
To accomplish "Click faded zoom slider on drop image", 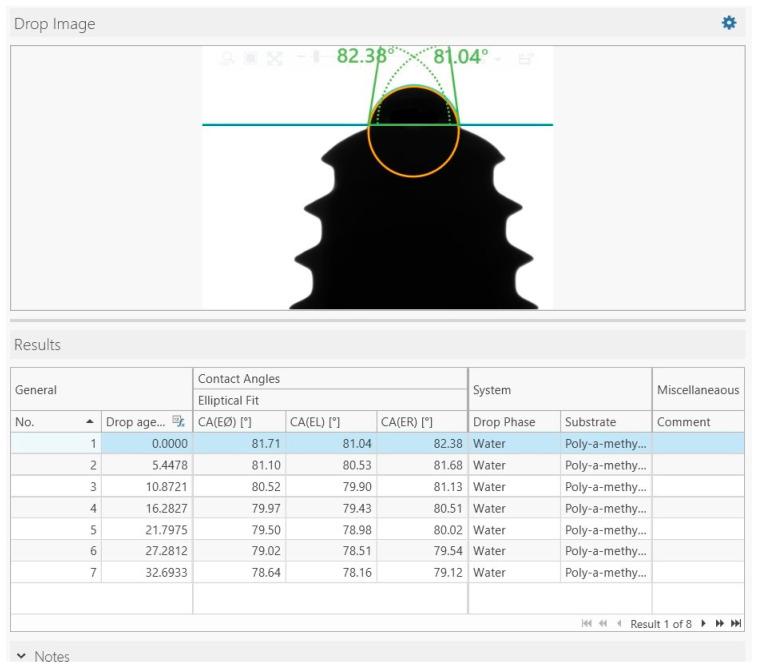I will click(x=318, y=58).
